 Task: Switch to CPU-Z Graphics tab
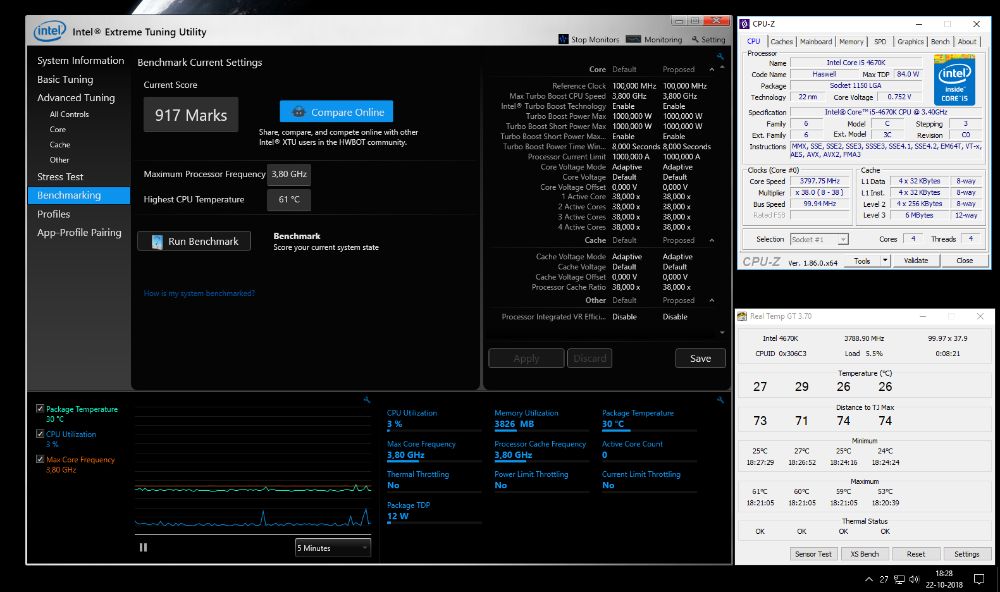pos(910,41)
